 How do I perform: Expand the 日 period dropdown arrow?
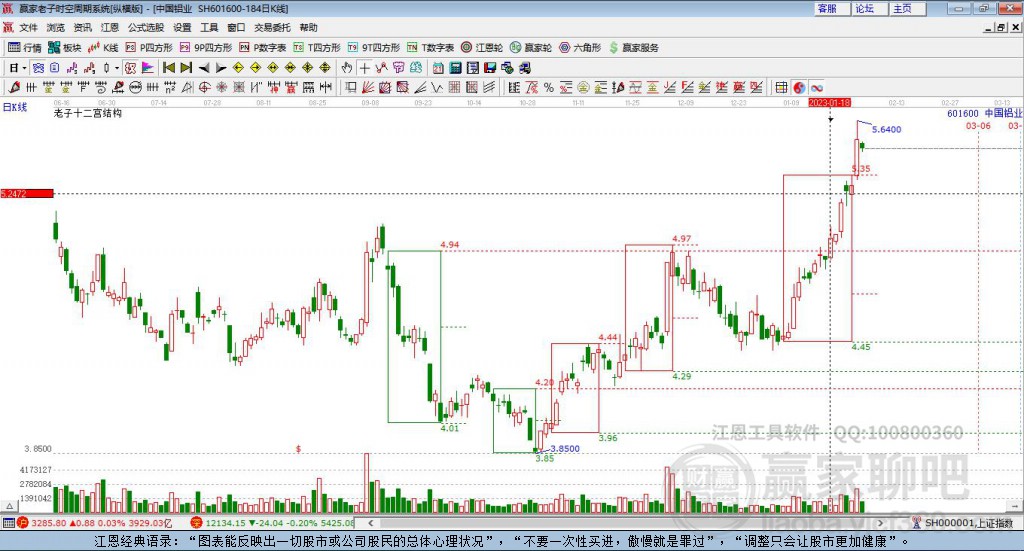24,68
